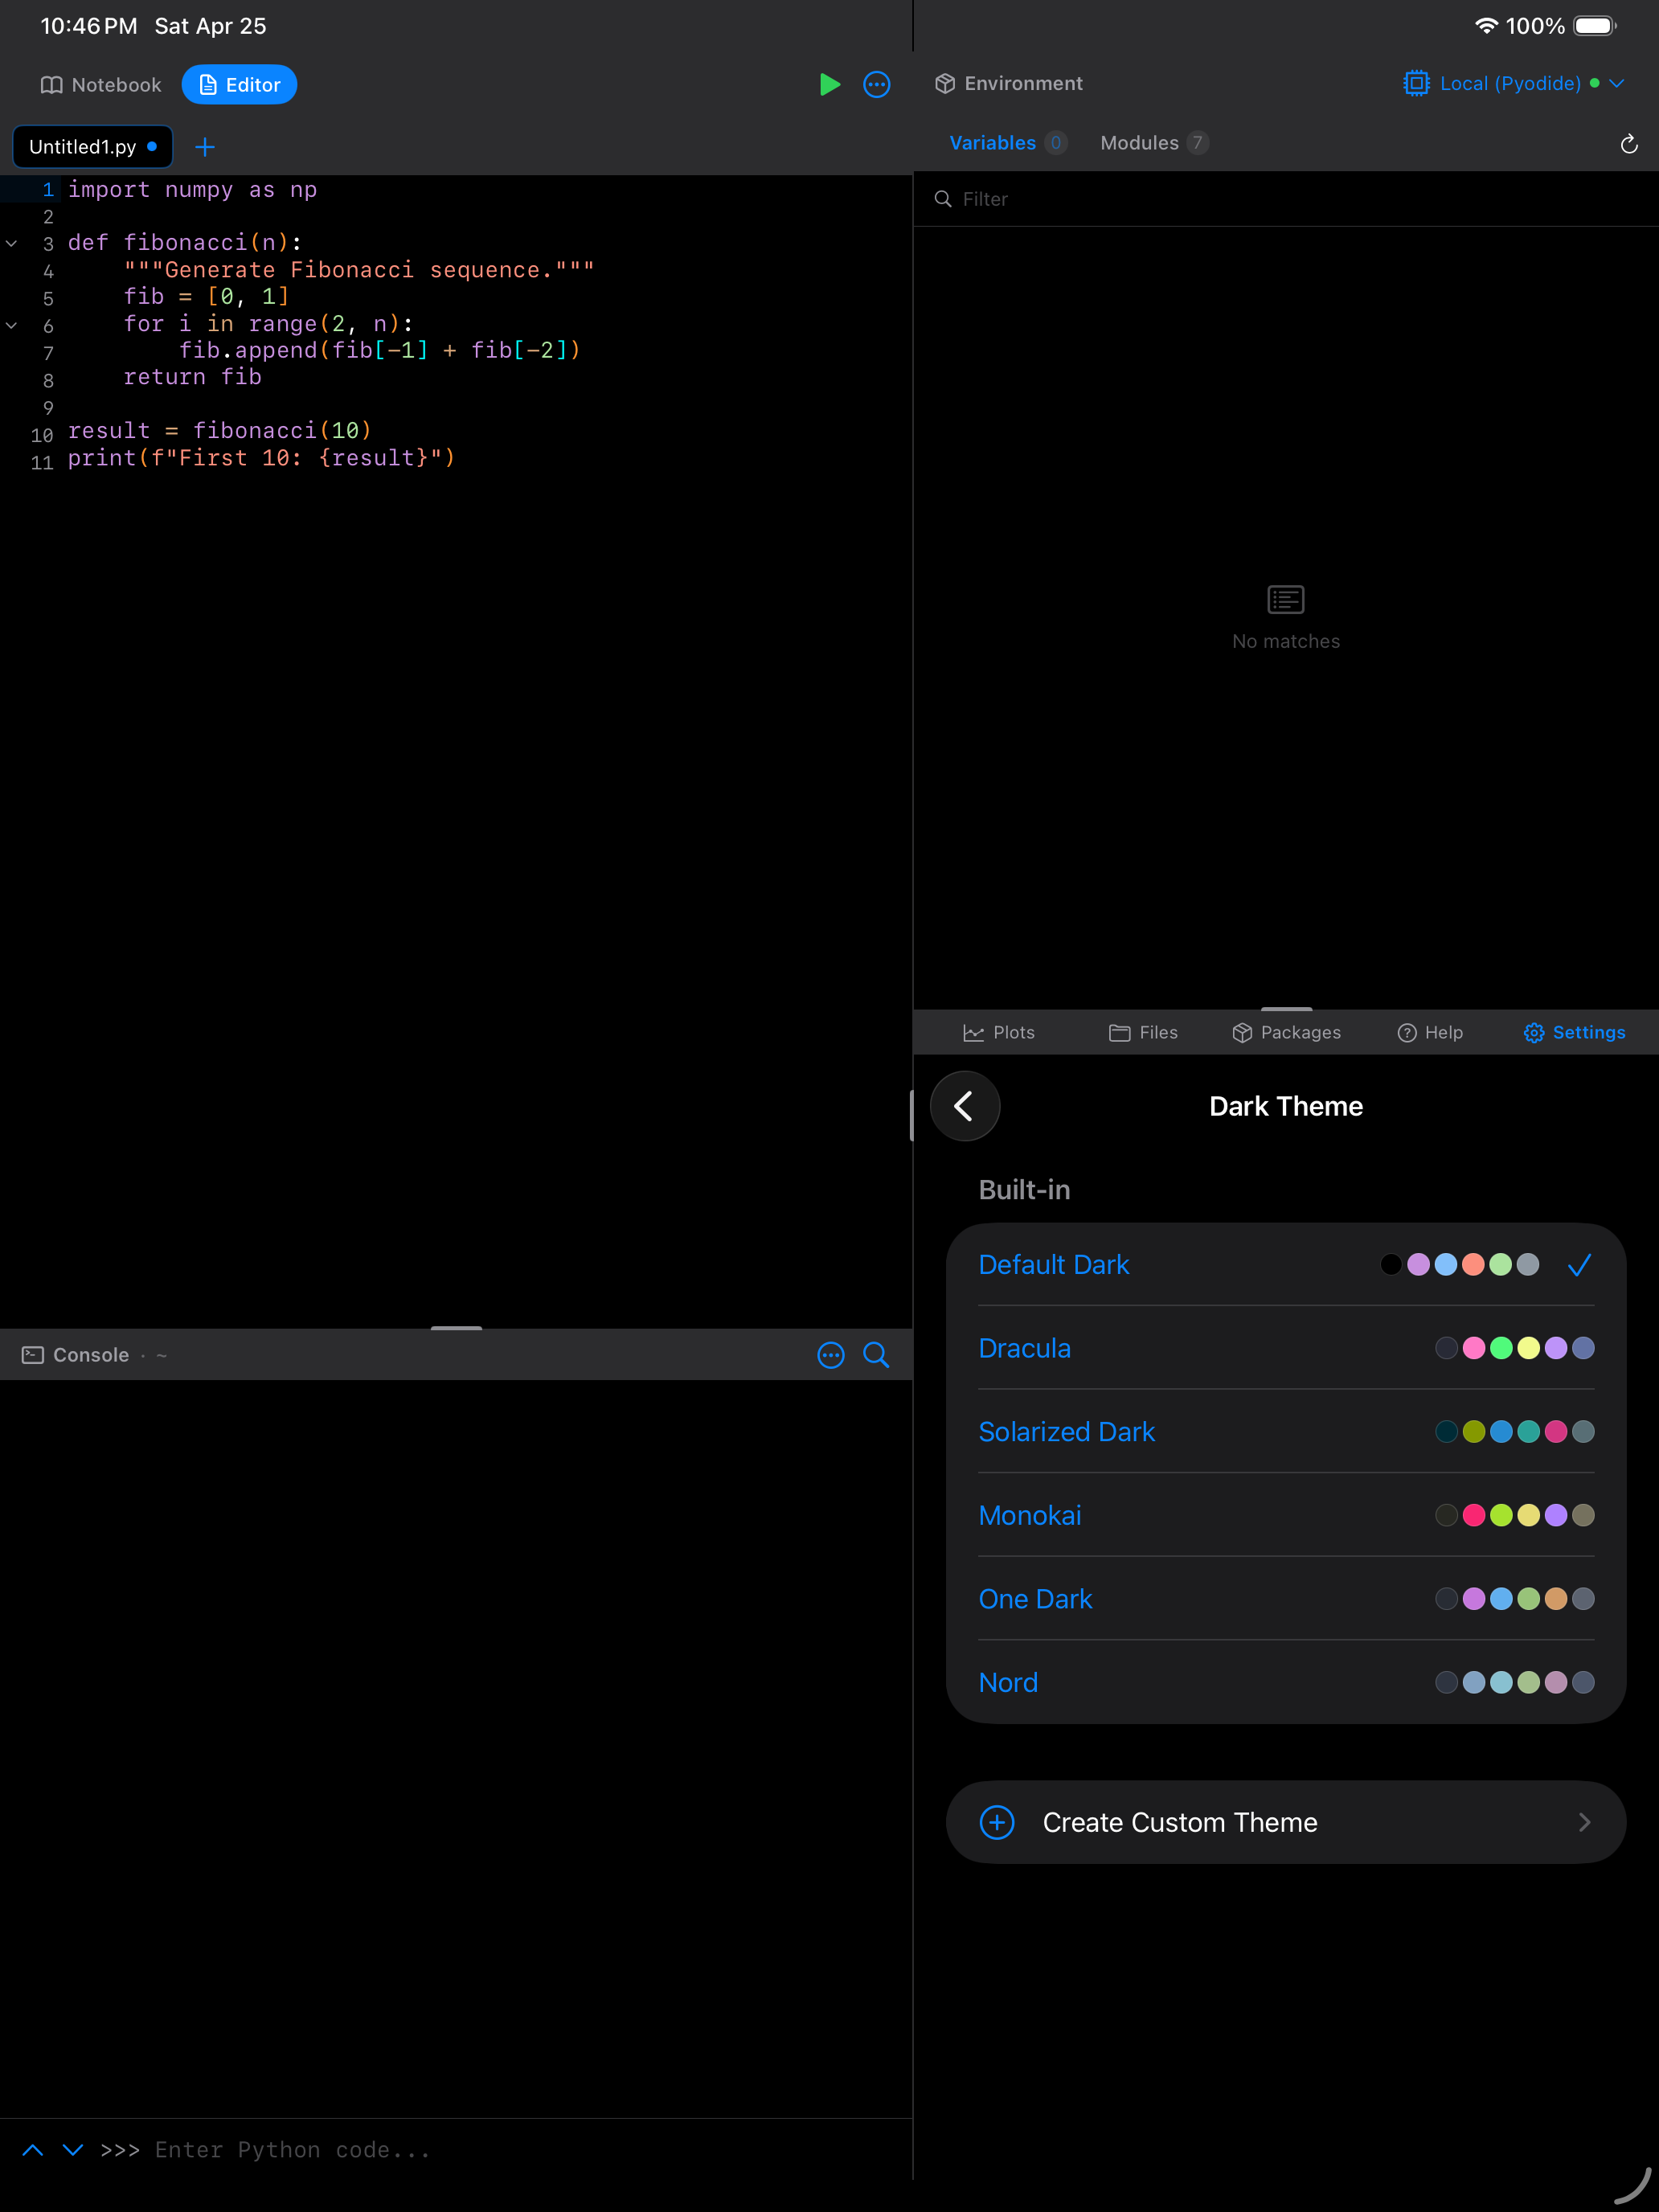This screenshot has height=2212, width=1659.
Task: Switch to Notebook mode
Action: [101, 85]
